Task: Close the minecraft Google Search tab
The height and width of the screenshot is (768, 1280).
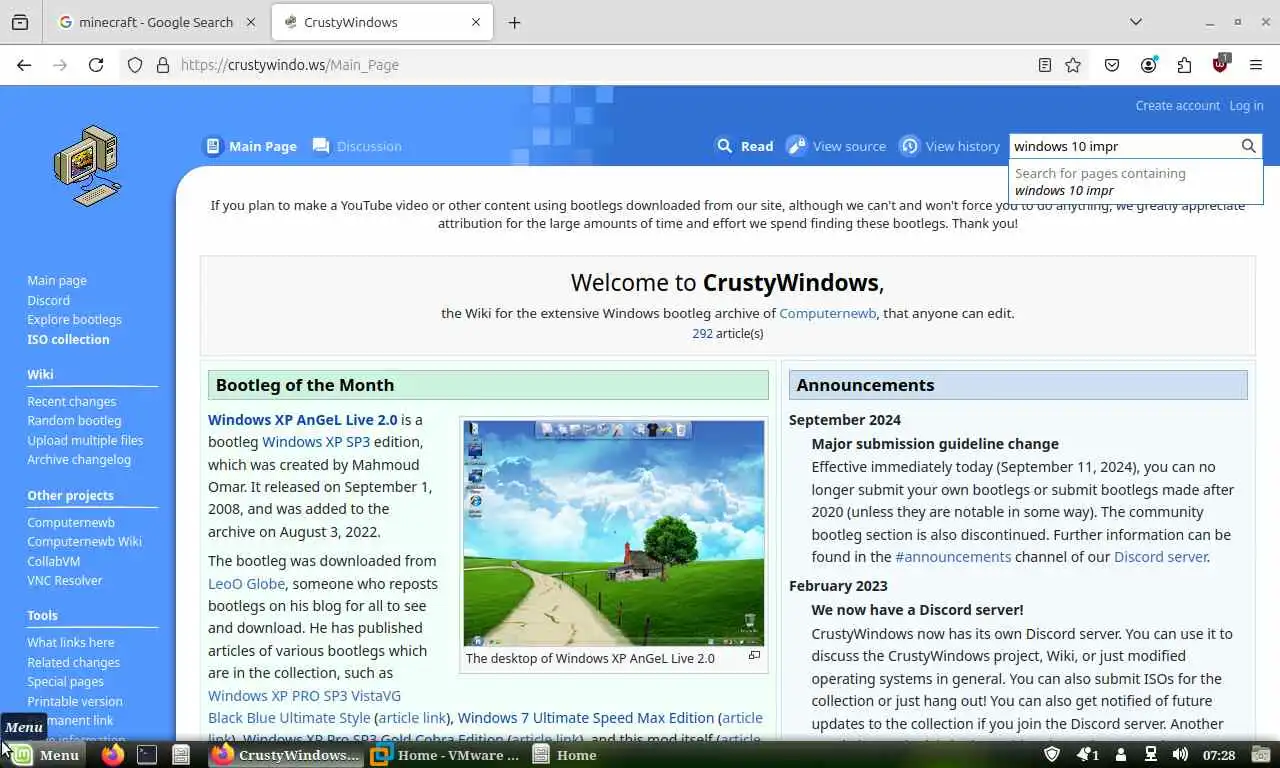Action: click(250, 22)
